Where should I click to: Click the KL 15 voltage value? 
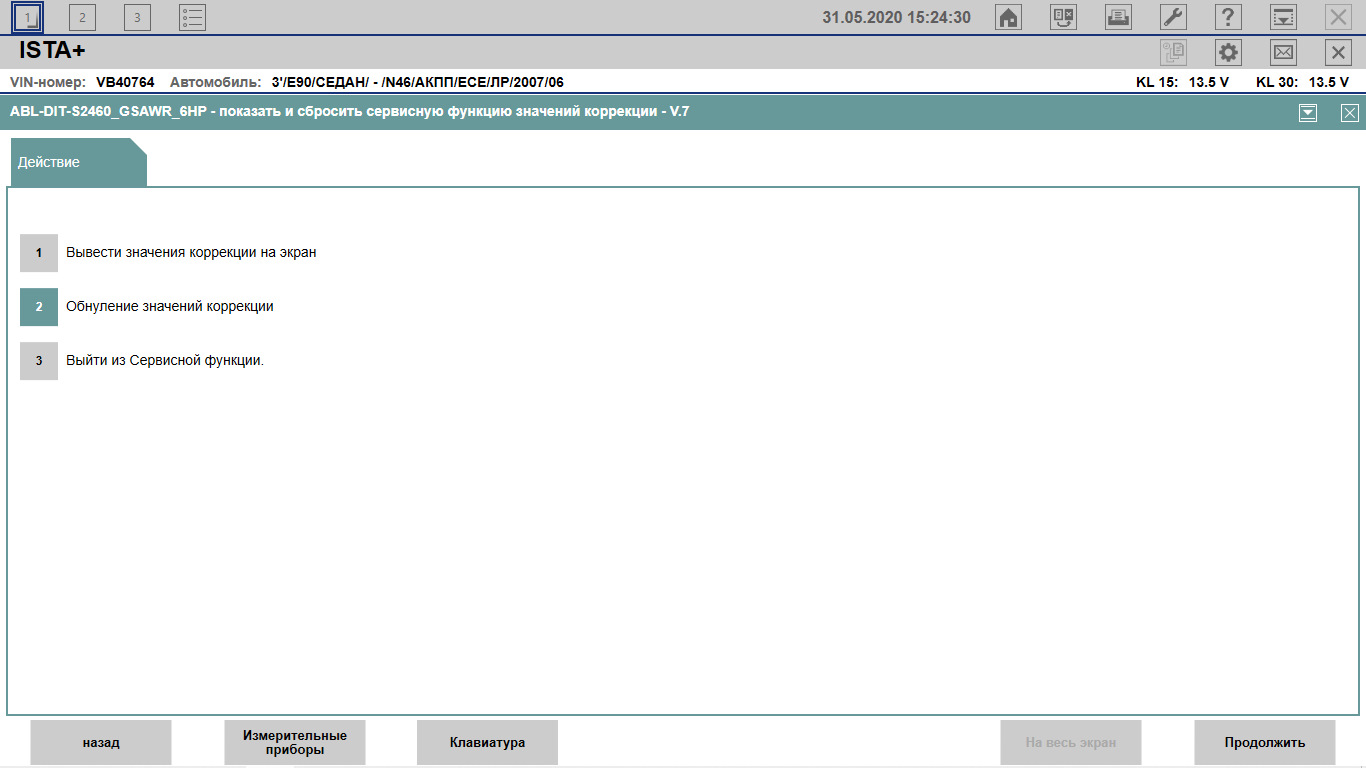click(x=1209, y=82)
